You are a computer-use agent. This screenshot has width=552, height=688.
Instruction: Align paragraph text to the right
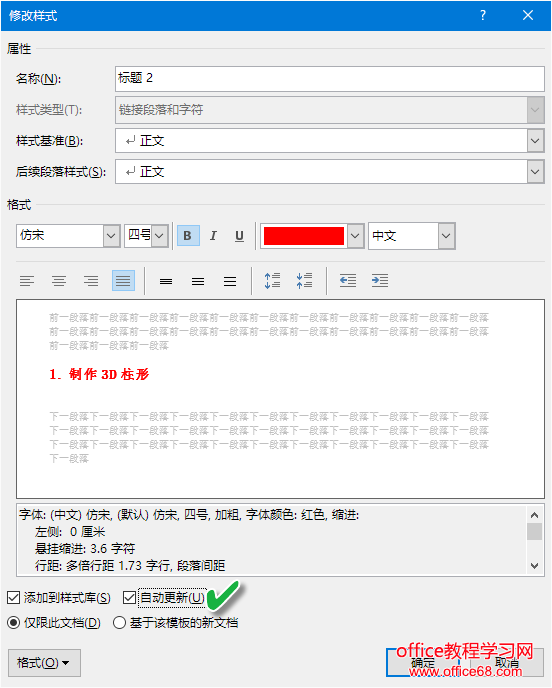(91, 281)
